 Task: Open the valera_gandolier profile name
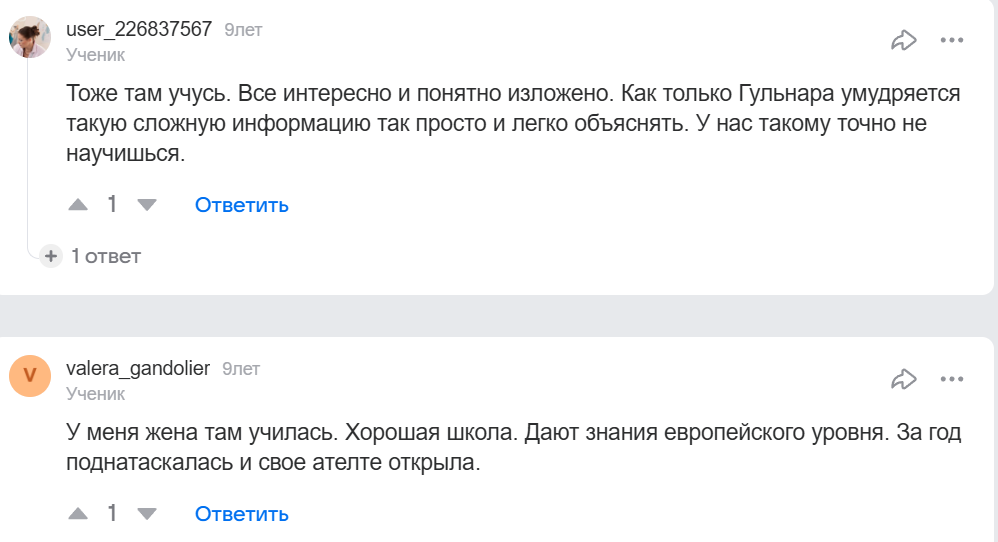pos(138,368)
